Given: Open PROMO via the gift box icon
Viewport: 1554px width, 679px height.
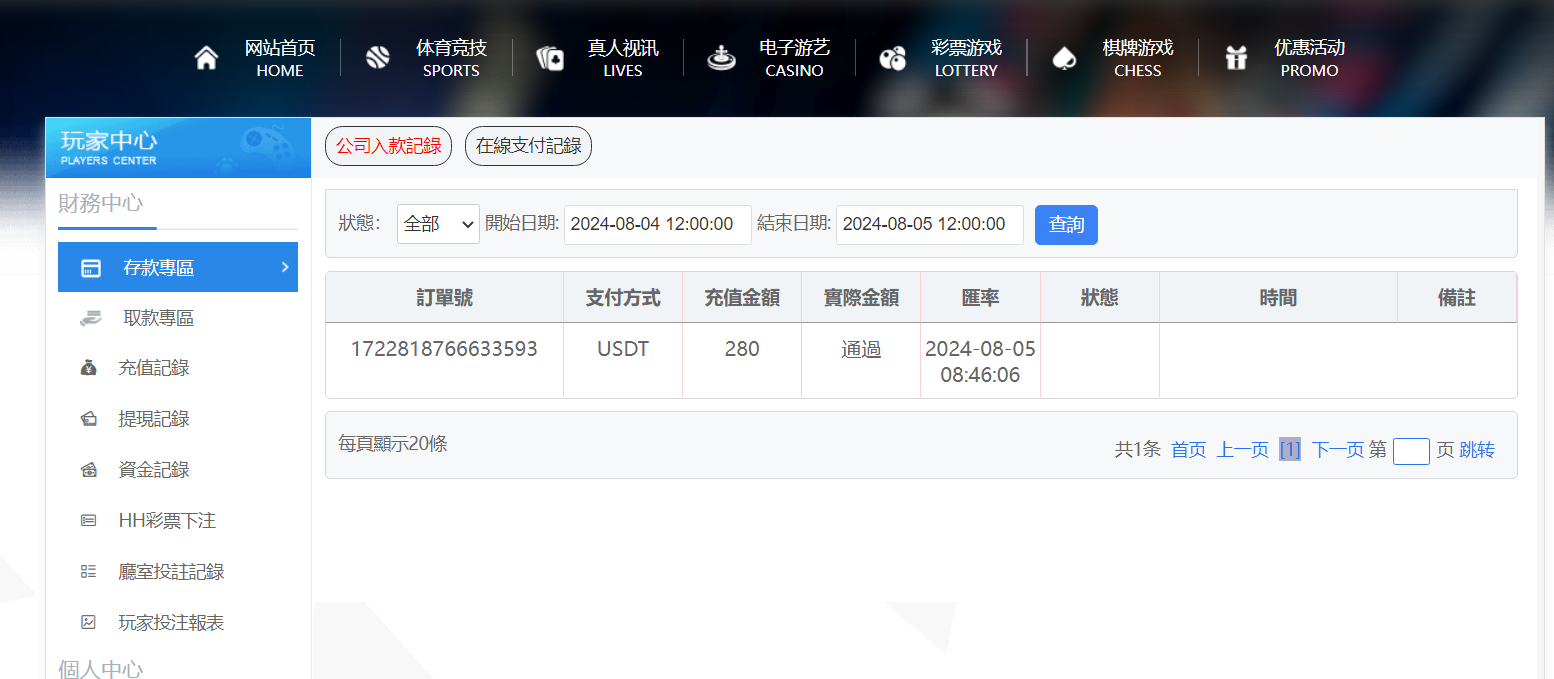Looking at the screenshot, I should 1236,56.
